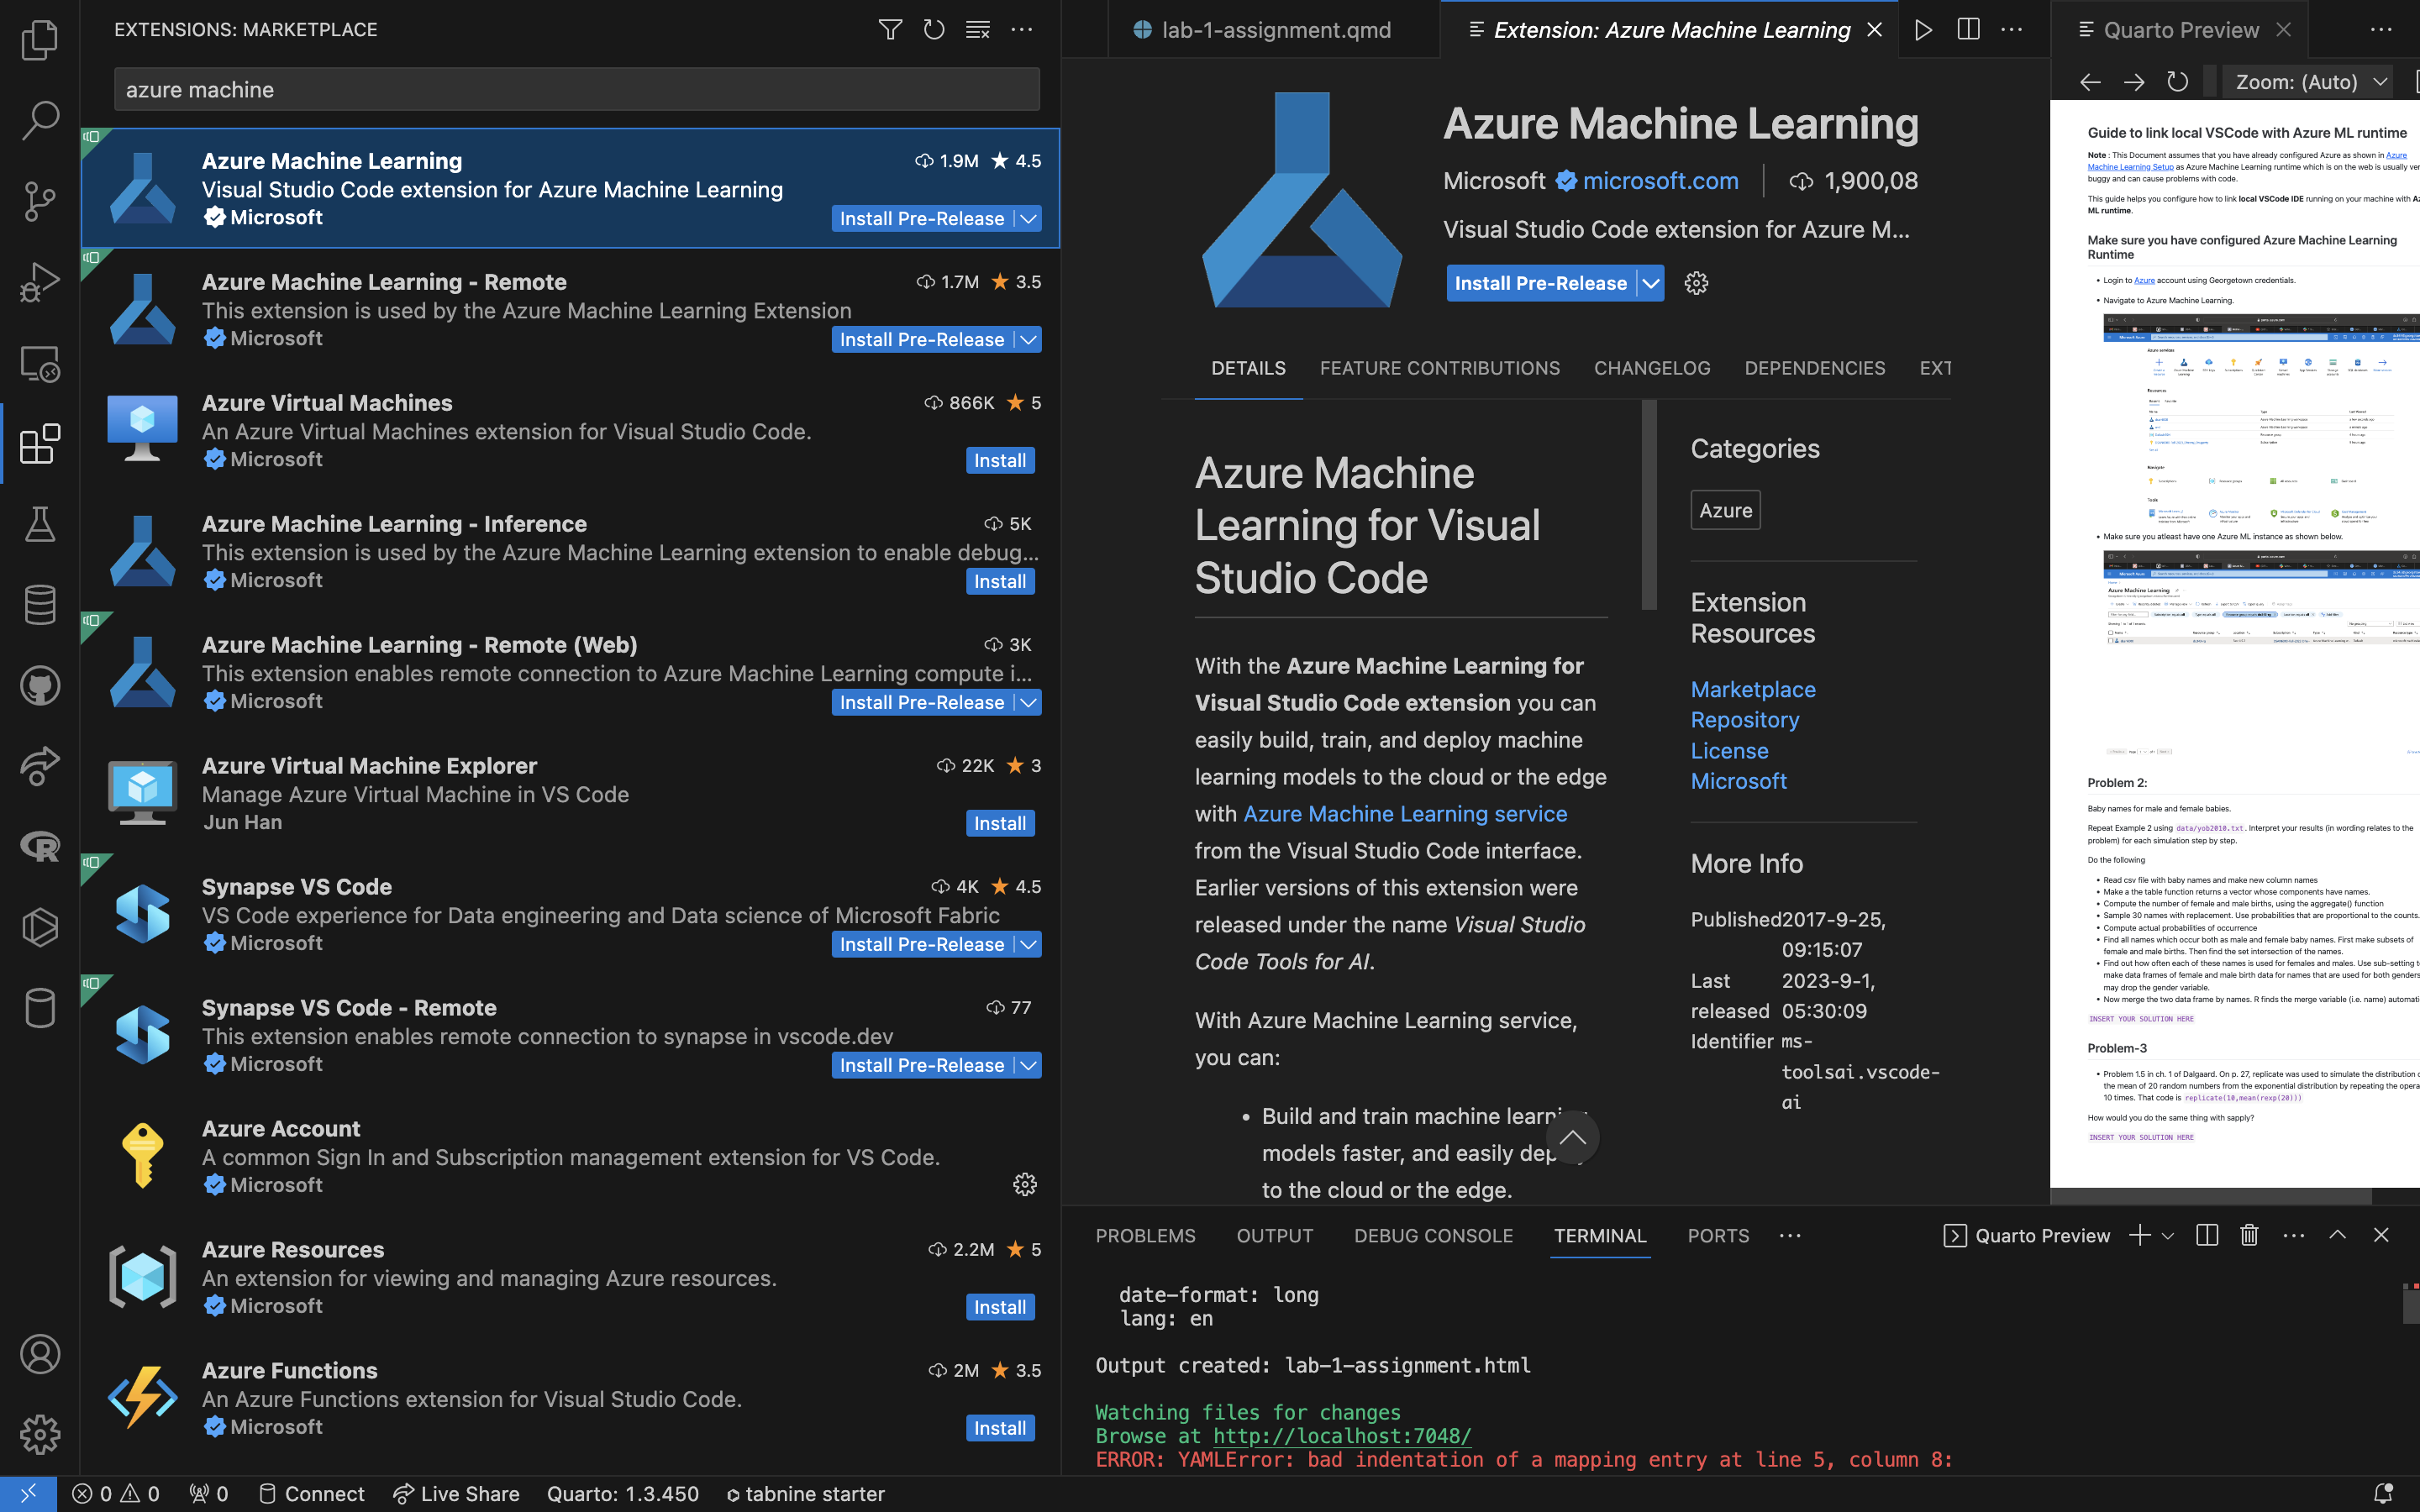Open the GitHub view in activity bar
The height and width of the screenshot is (1512, 2420).
pyautogui.click(x=40, y=685)
